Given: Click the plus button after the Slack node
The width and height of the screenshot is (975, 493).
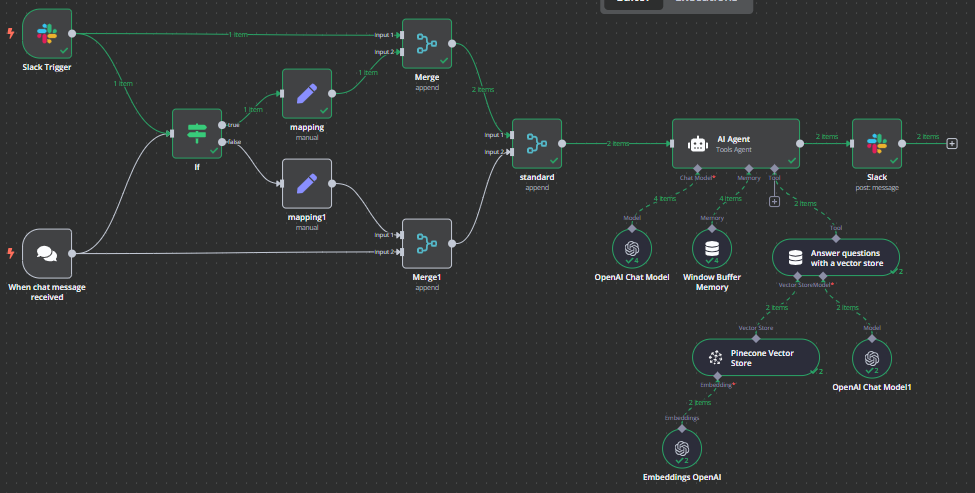Looking at the screenshot, I should click(x=951, y=143).
